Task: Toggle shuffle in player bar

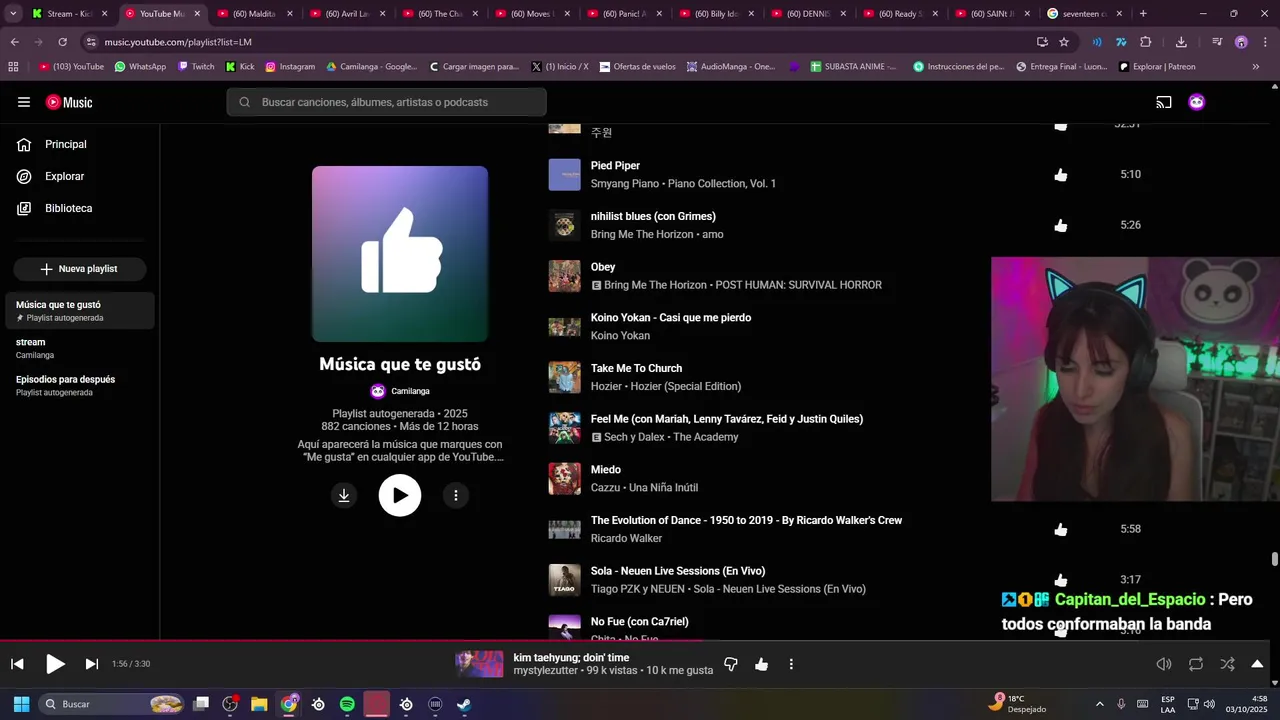Action: (1228, 664)
